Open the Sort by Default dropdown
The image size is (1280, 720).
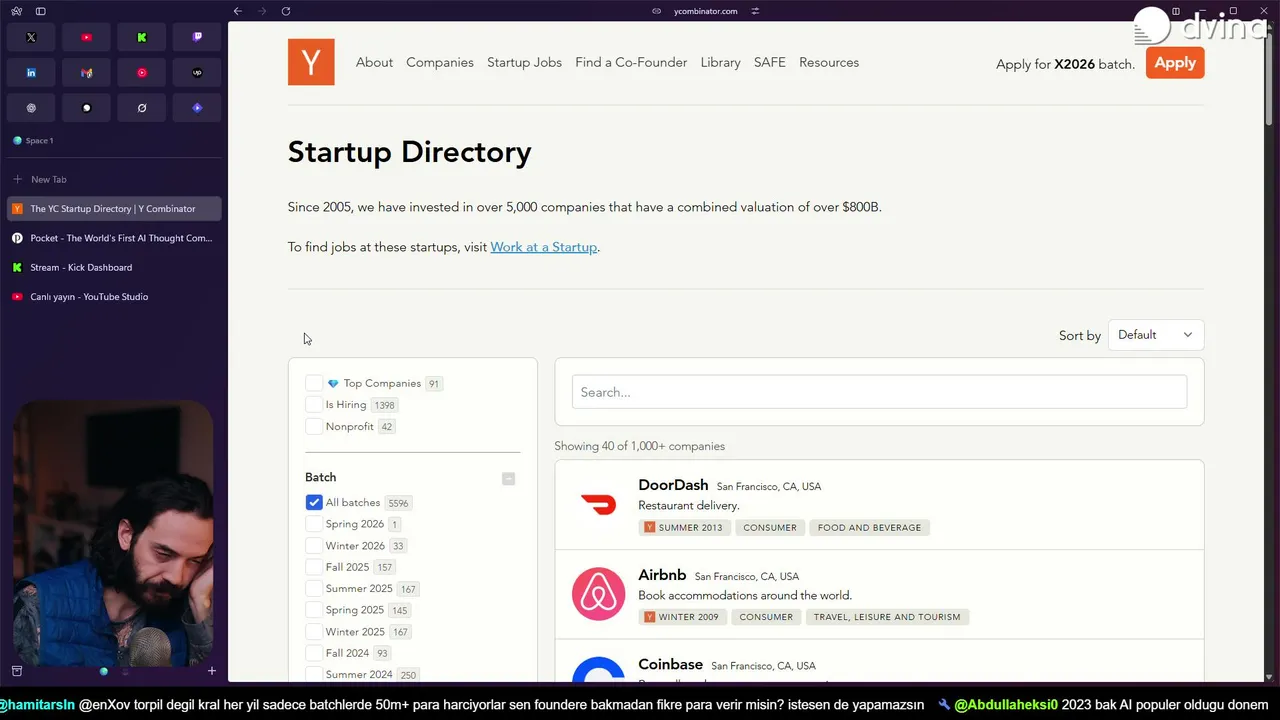click(1155, 335)
